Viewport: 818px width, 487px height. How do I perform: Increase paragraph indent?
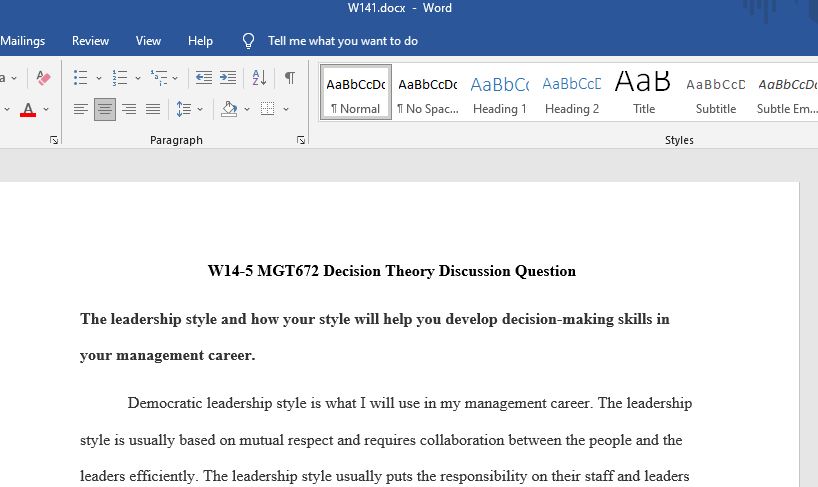pos(227,78)
